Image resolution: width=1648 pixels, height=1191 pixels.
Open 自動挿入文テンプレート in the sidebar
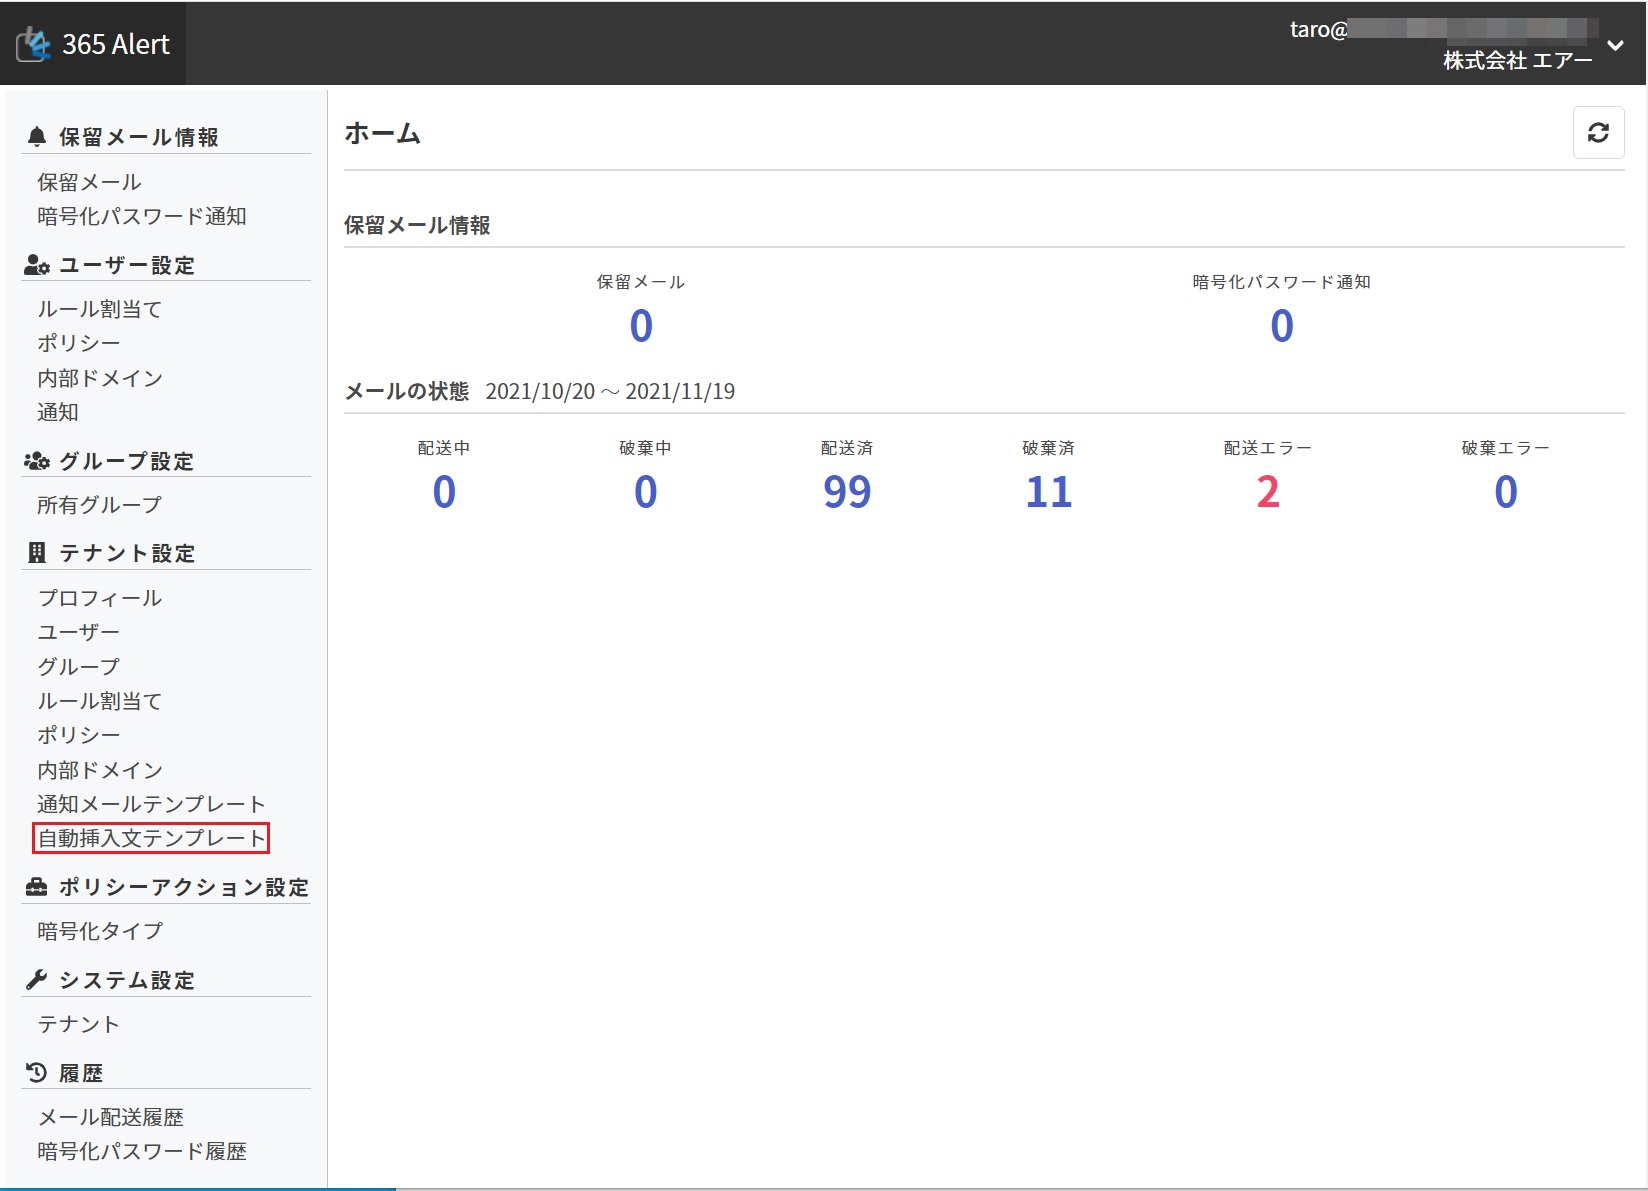pyautogui.click(x=151, y=838)
